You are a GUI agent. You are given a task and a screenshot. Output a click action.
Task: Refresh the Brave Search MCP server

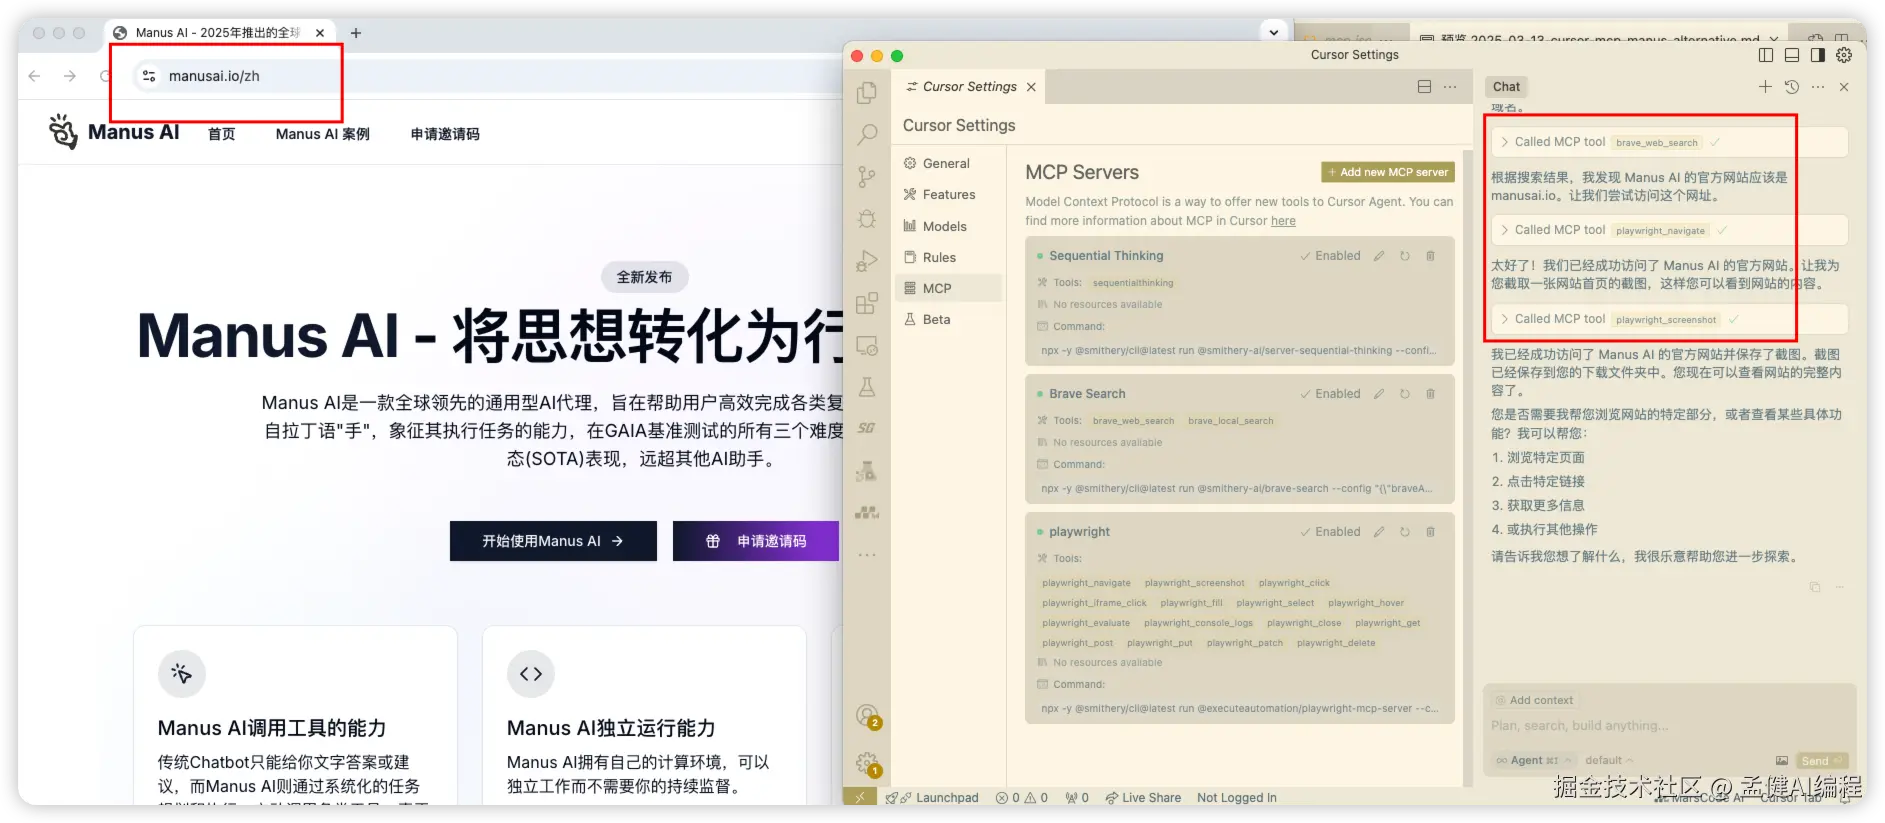(x=1405, y=394)
